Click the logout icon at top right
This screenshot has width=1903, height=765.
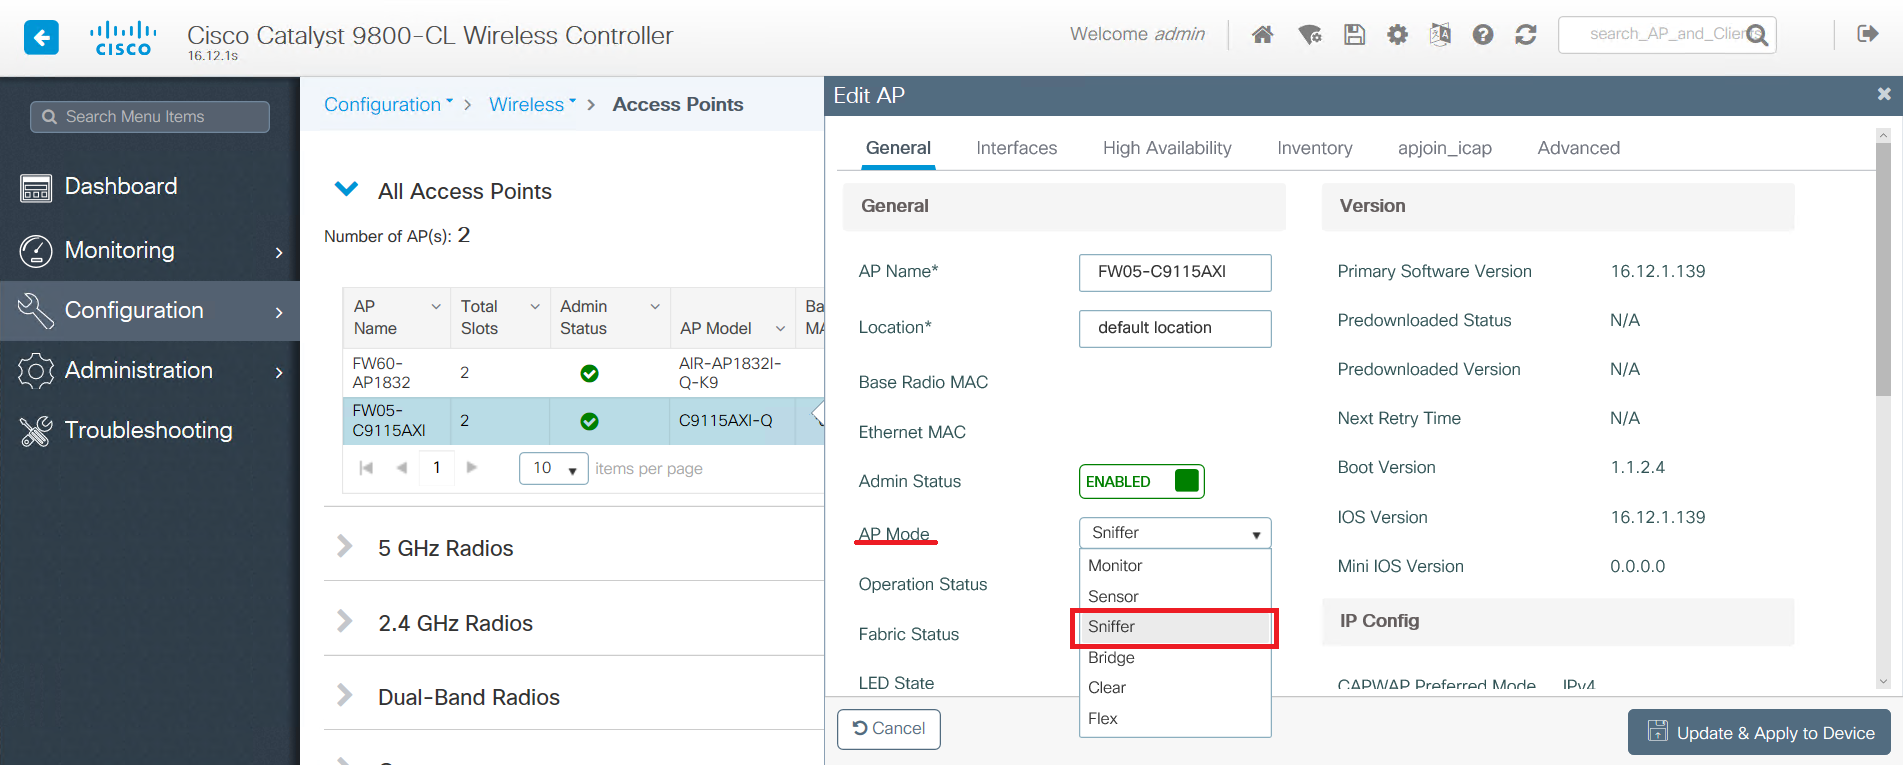(x=1867, y=34)
